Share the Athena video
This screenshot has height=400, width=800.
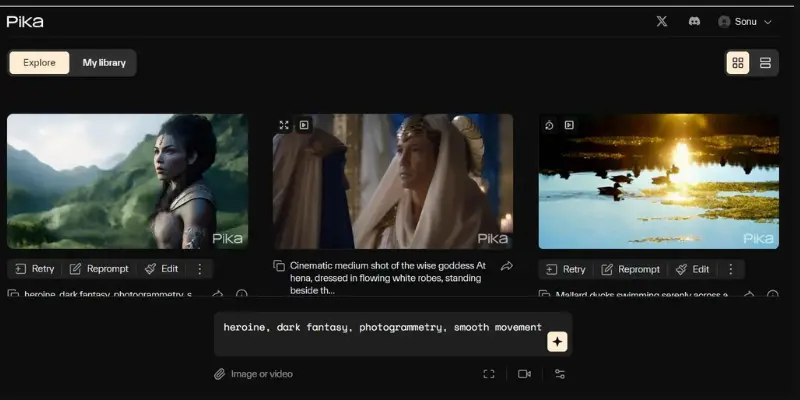(507, 266)
